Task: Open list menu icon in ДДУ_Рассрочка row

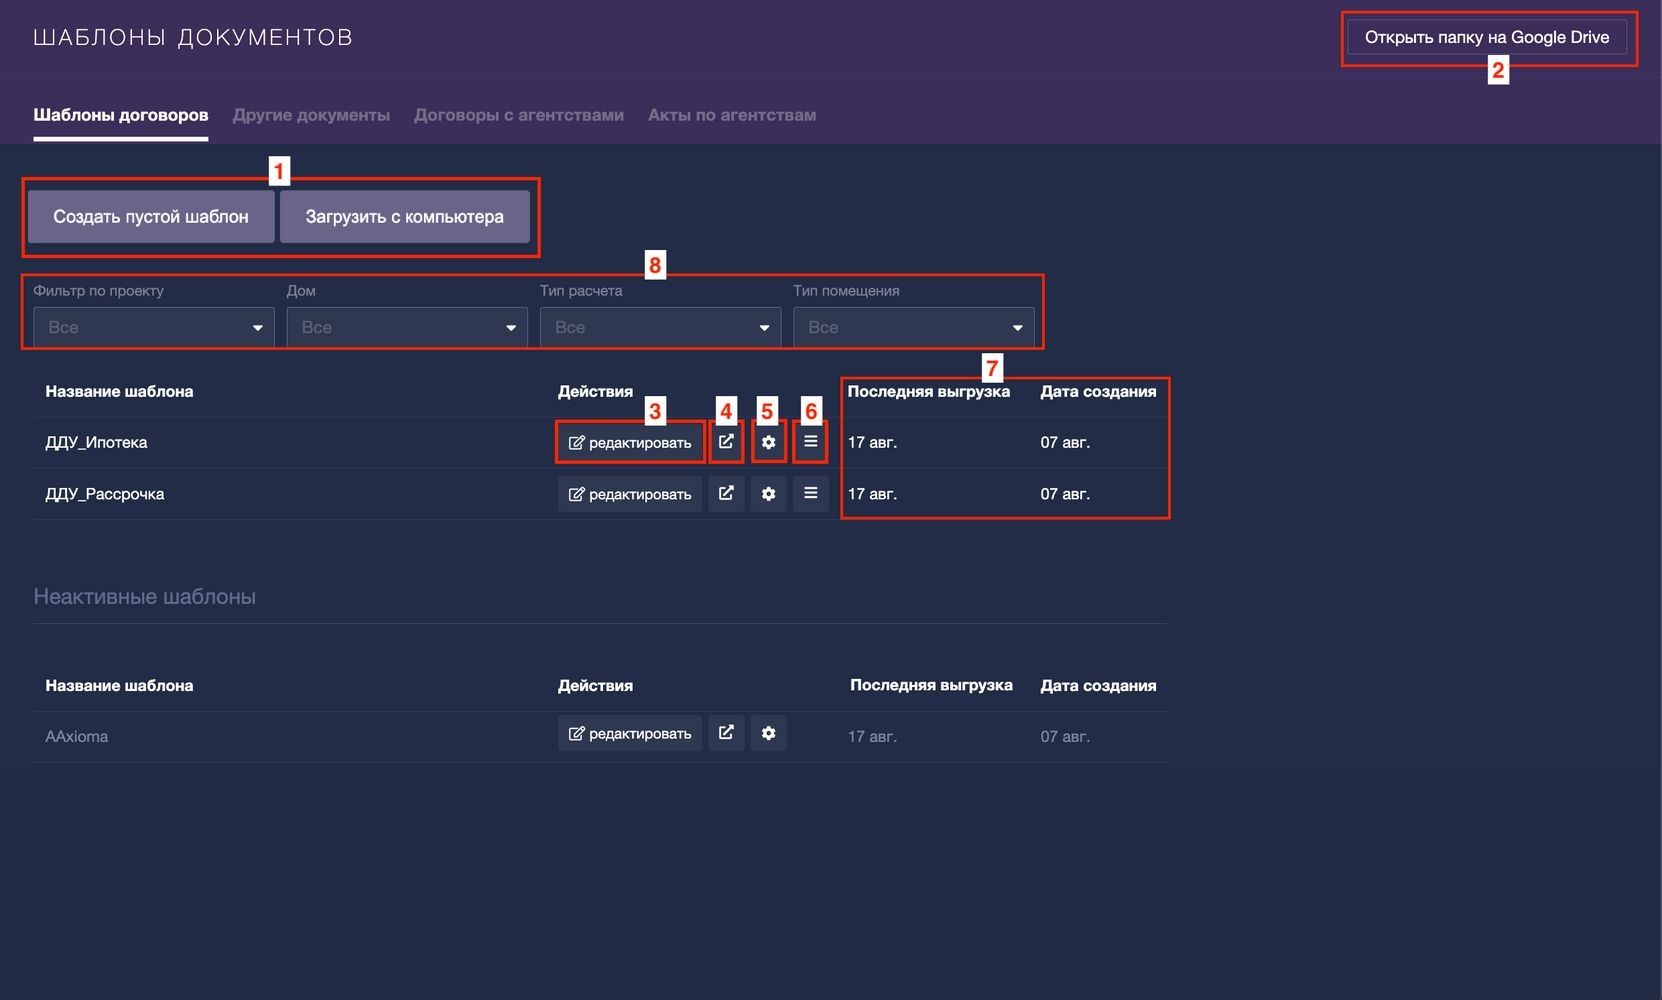Action: pos(810,493)
